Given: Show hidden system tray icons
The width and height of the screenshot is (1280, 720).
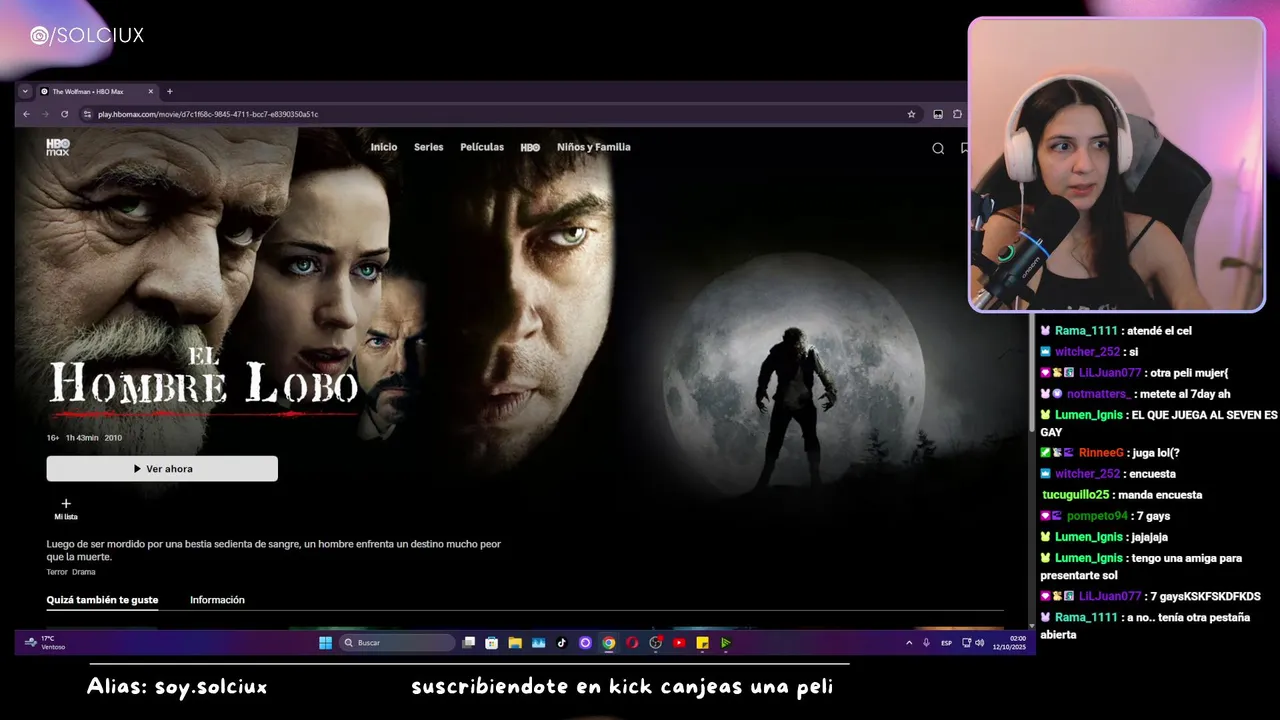Looking at the screenshot, I should tap(909, 643).
